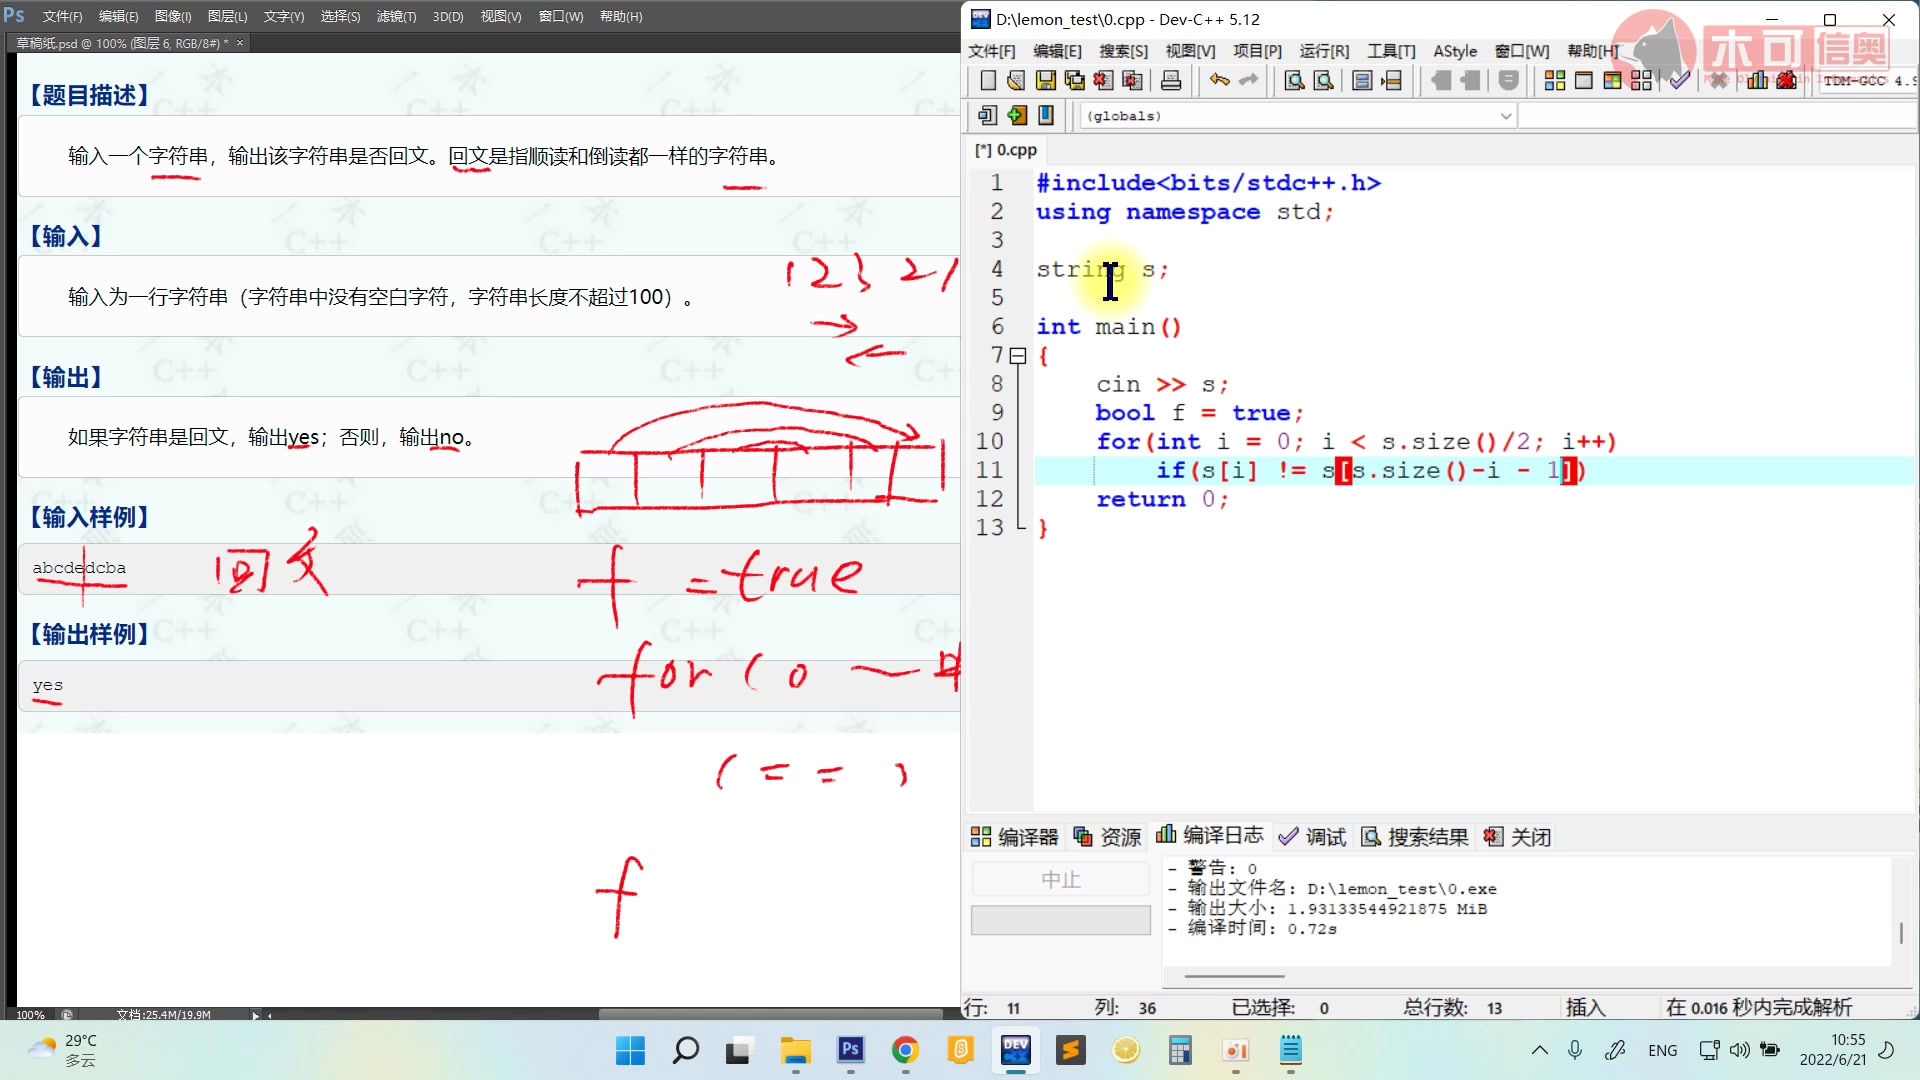The height and width of the screenshot is (1080, 1920).
Task: Click the Profile analysis chart icon
Action: 1757,81
